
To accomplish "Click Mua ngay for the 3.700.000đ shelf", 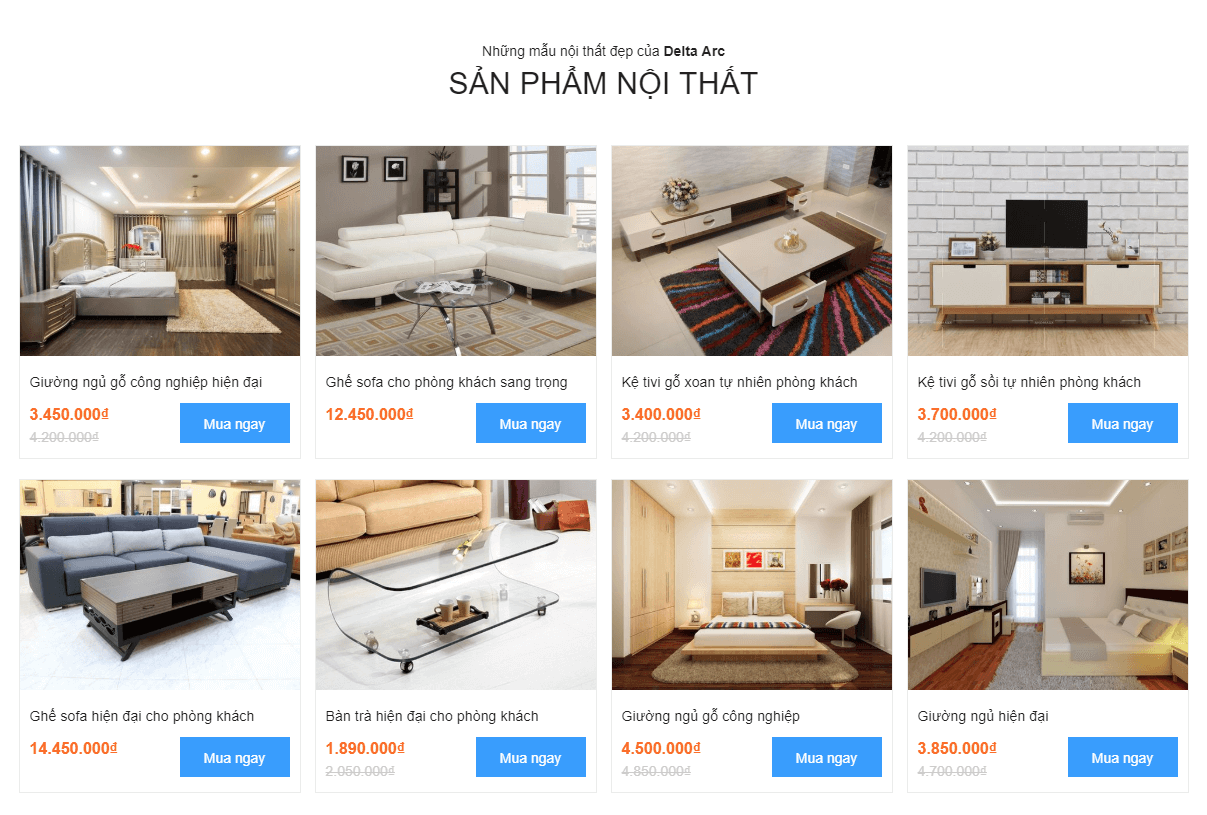I will point(1123,423).
